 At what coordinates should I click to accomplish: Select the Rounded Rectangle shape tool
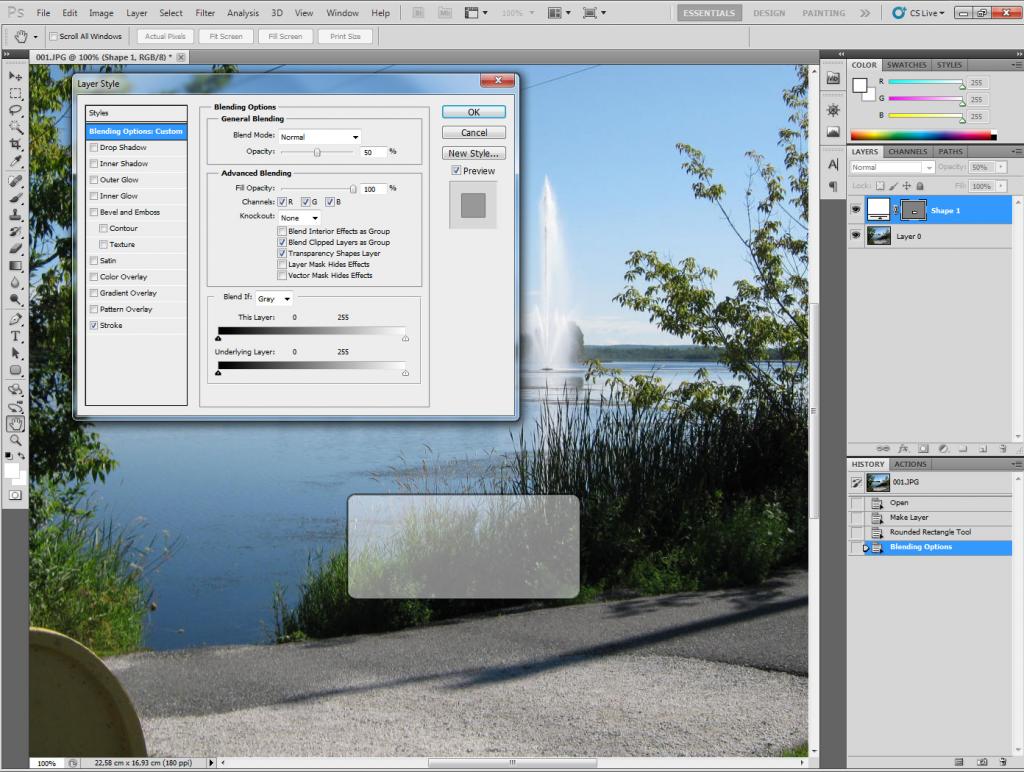pos(15,370)
